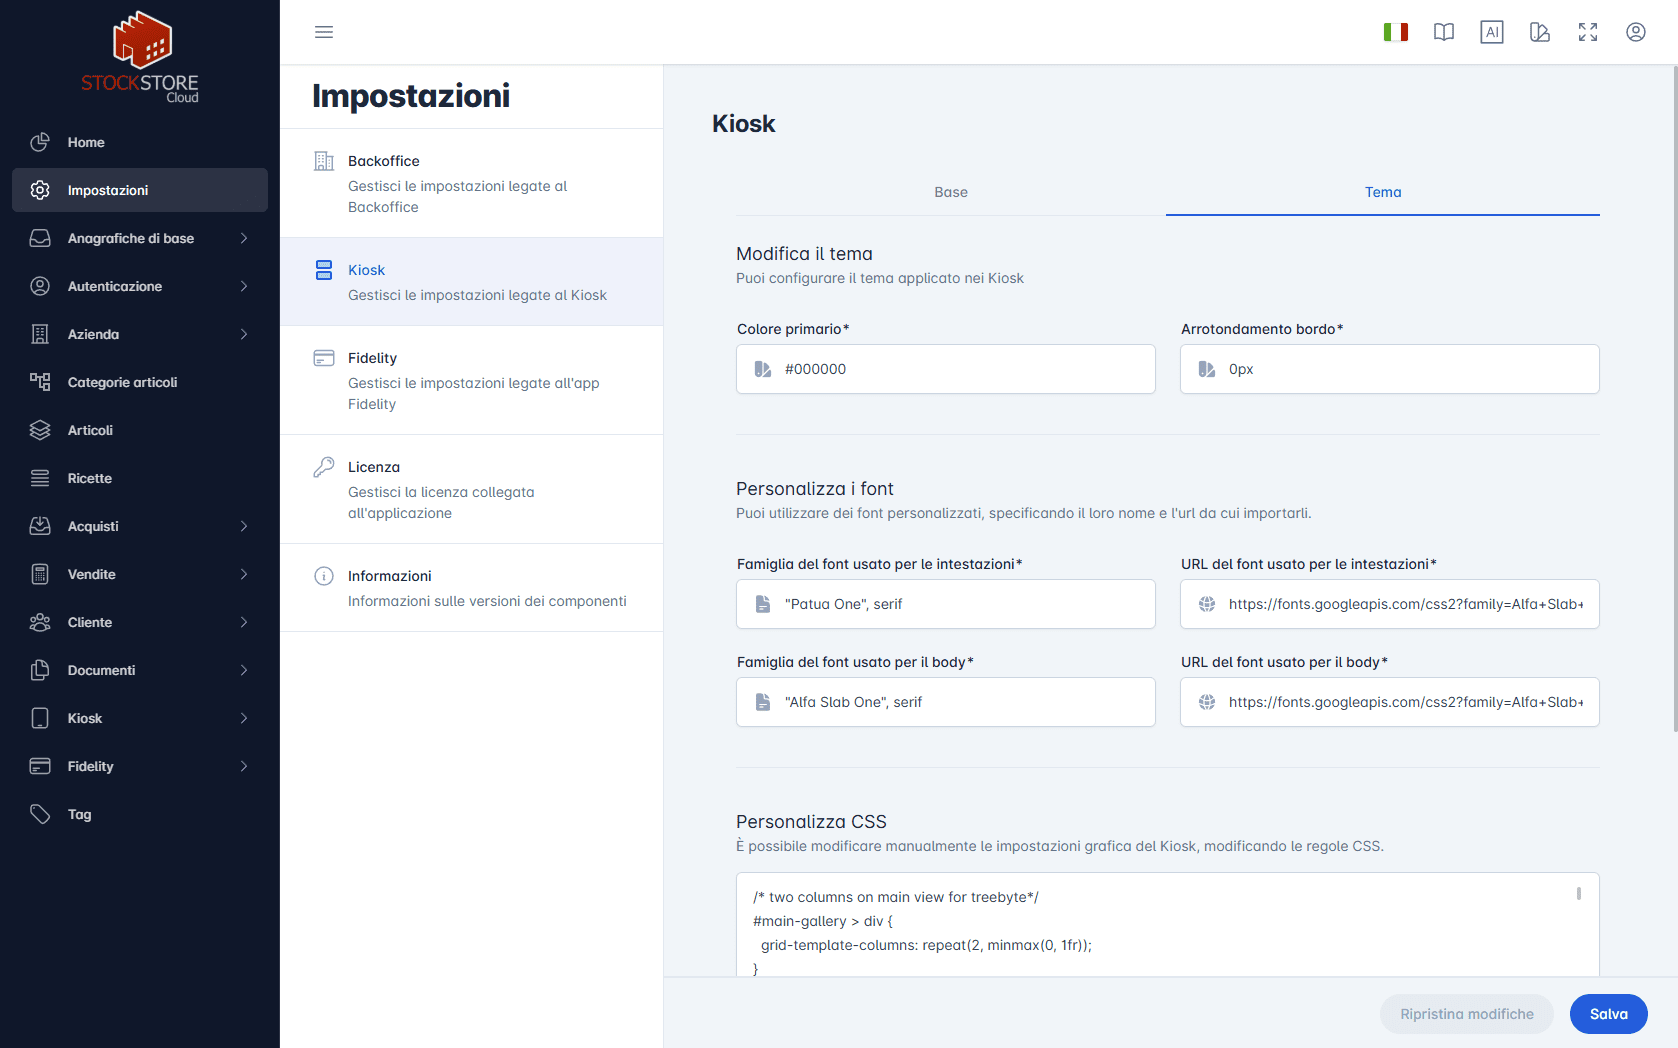The width and height of the screenshot is (1678, 1048).
Task: Open the documentation book icon
Action: 1443,32
